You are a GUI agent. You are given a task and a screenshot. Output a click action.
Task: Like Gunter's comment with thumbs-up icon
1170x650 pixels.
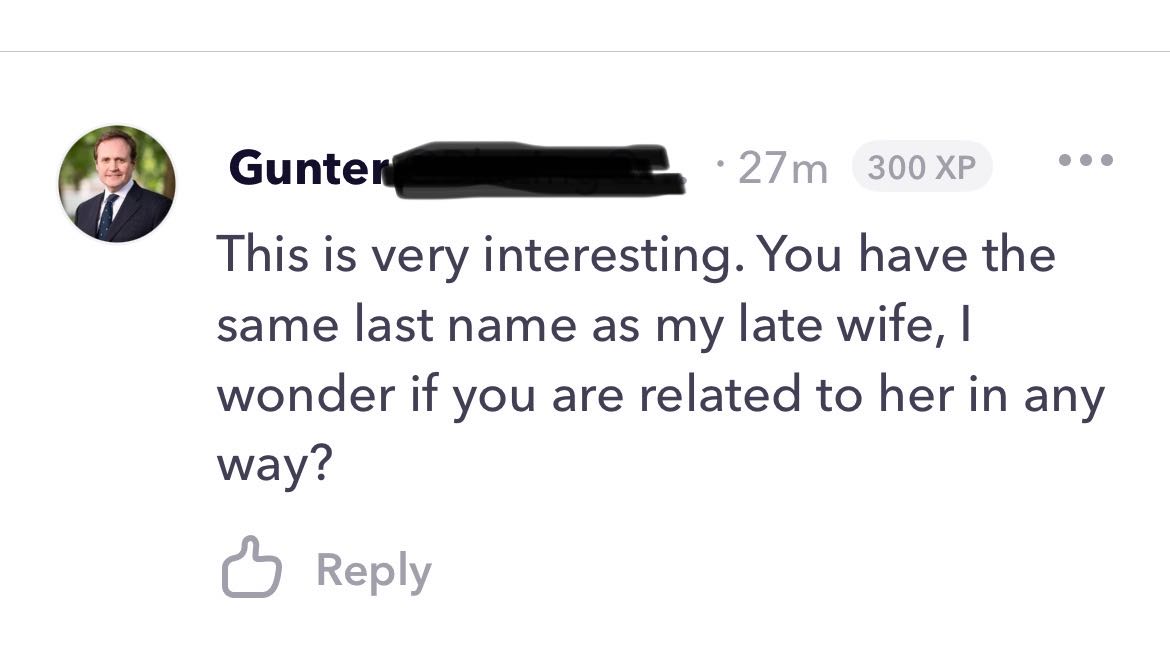click(249, 569)
